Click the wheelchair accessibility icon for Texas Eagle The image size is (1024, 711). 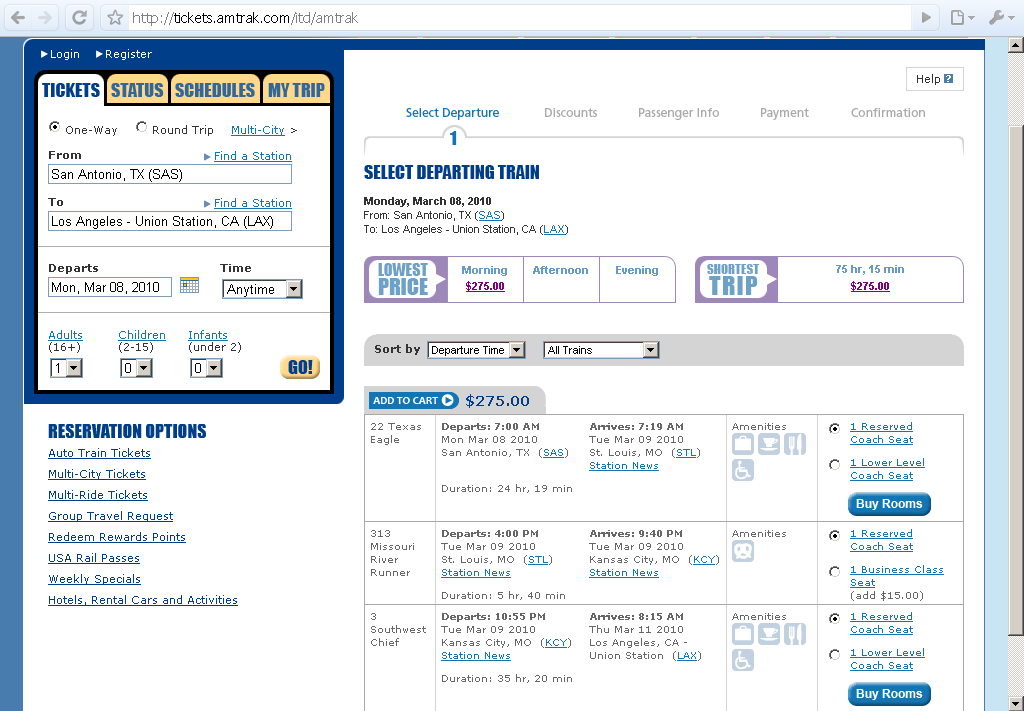(743, 470)
